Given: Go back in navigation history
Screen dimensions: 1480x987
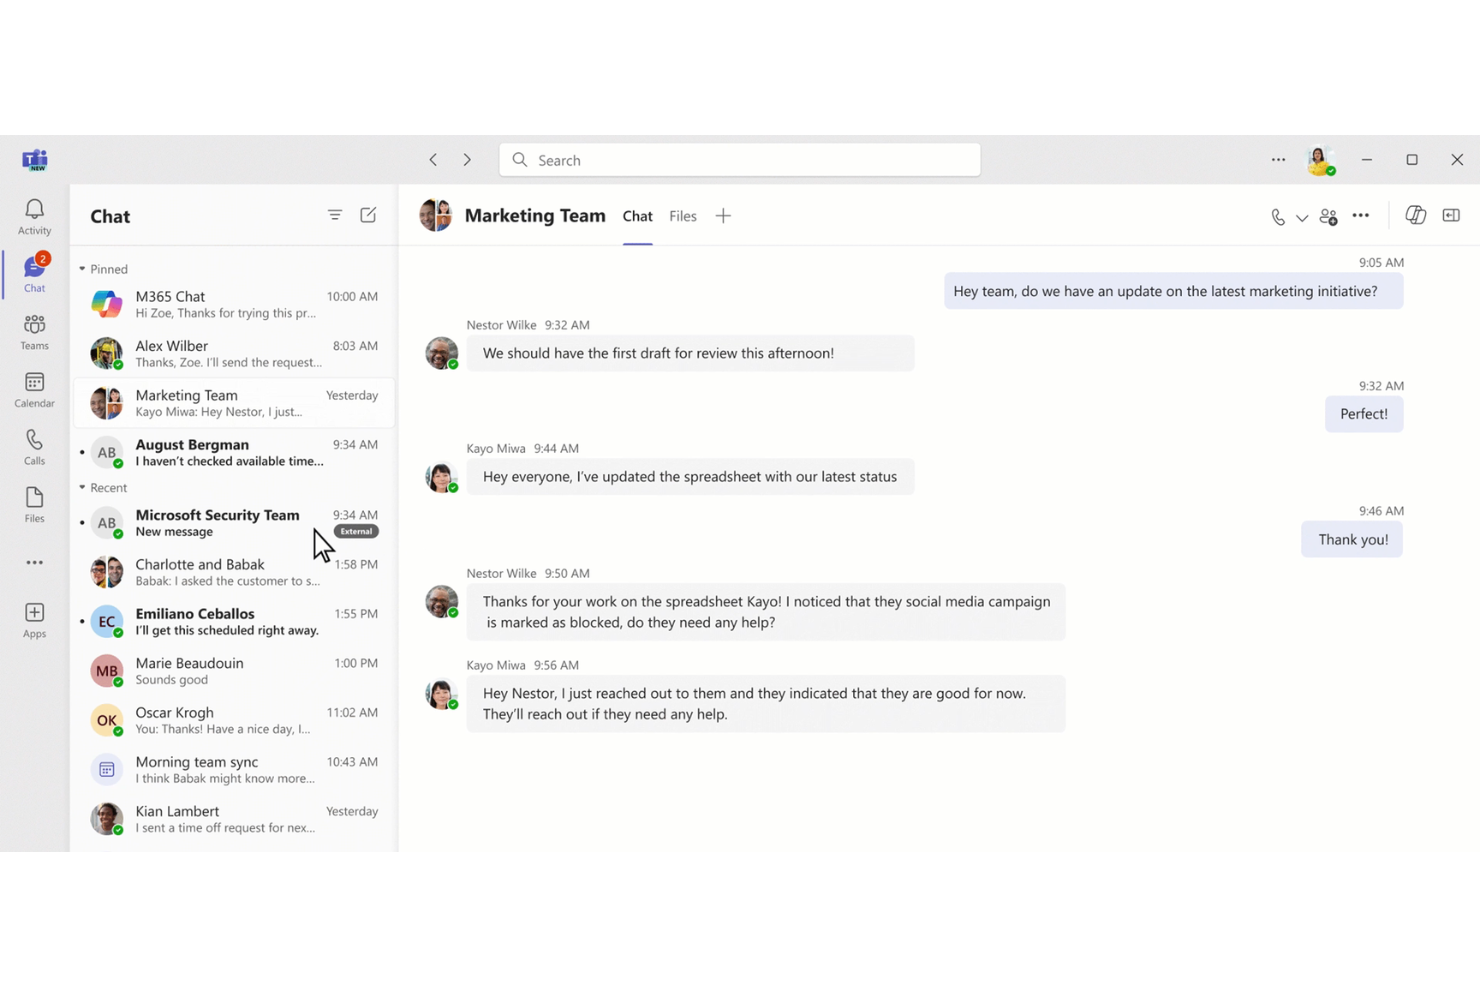Looking at the screenshot, I should pyautogui.click(x=433, y=160).
